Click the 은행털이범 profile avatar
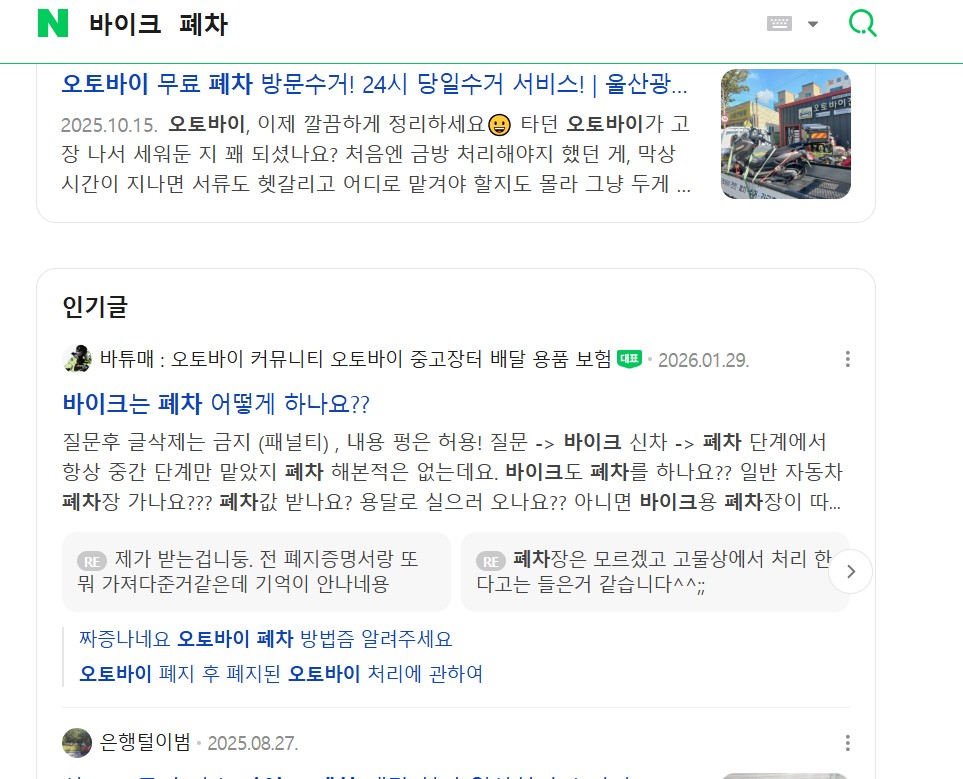The width and height of the screenshot is (963, 779). [x=77, y=743]
